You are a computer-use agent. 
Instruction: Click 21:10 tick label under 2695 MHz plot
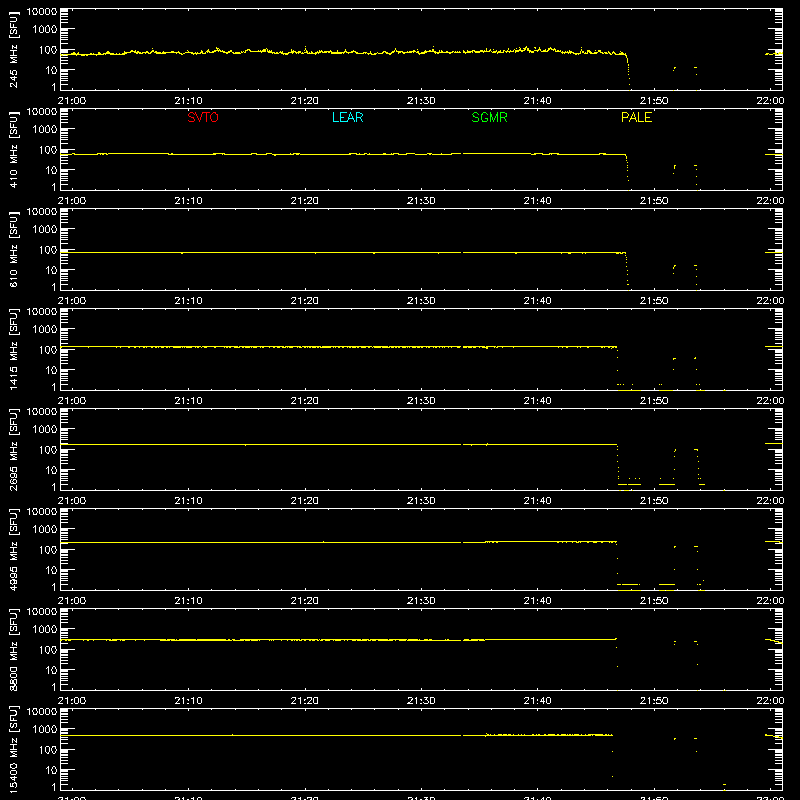188,501
